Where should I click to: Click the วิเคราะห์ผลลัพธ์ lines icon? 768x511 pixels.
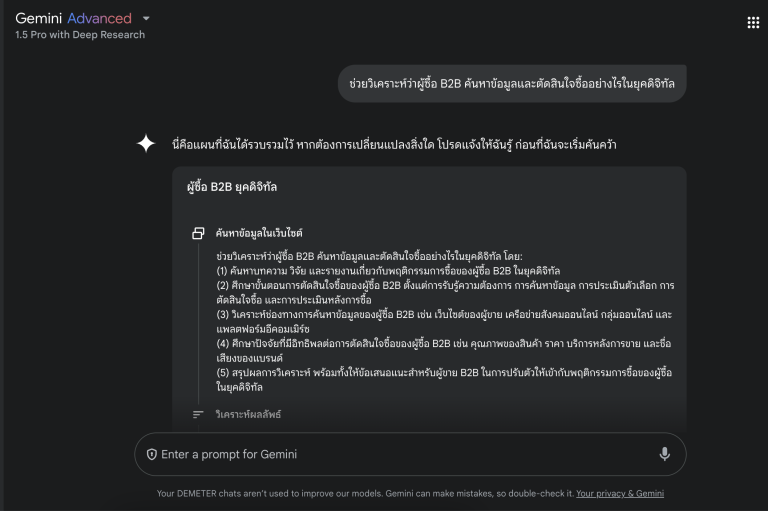198,414
